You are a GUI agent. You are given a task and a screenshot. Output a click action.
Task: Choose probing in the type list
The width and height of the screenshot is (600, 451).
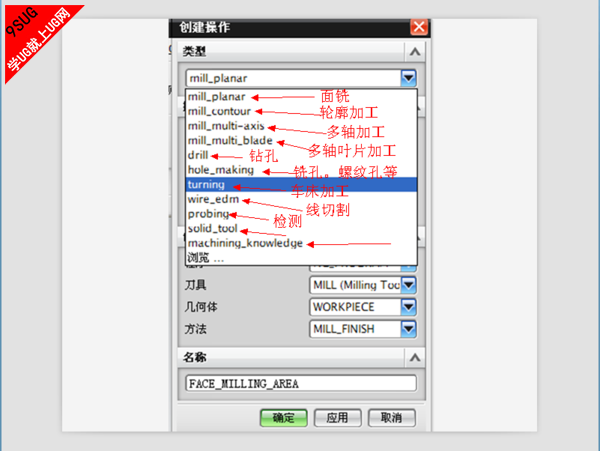(x=301, y=214)
